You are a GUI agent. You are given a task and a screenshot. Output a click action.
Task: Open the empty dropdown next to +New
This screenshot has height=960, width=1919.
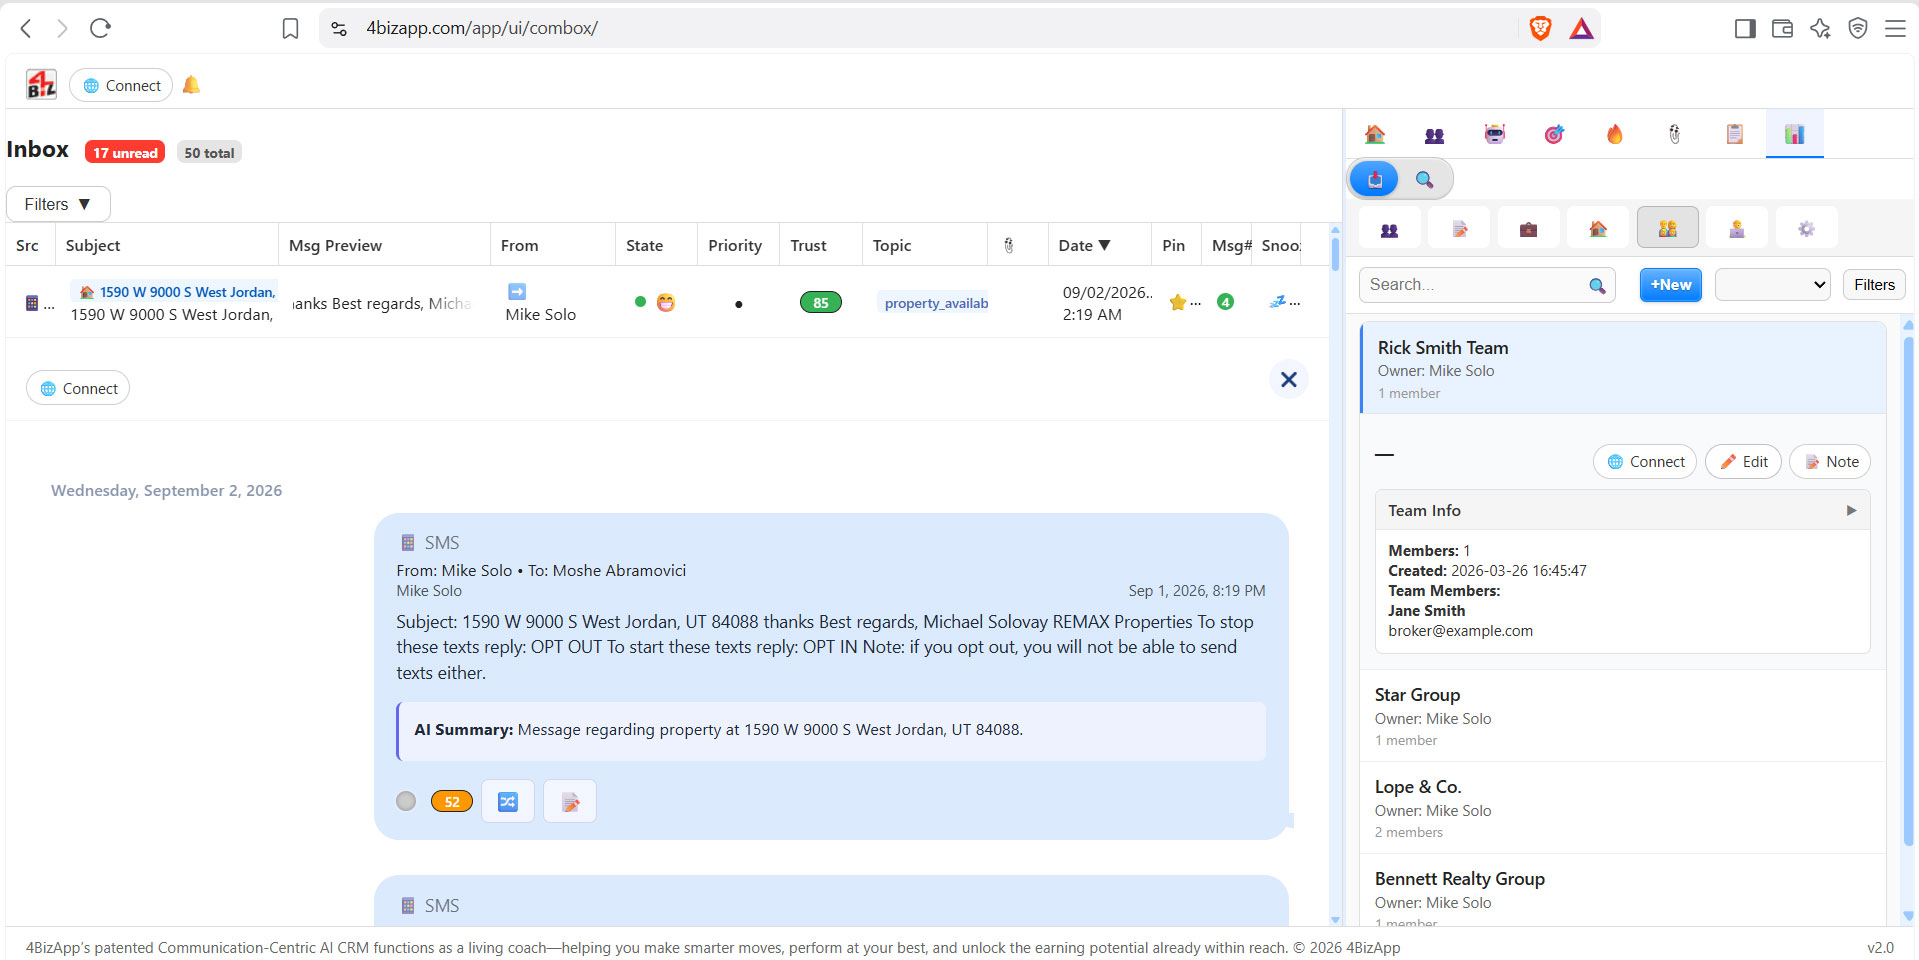(x=1772, y=285)
